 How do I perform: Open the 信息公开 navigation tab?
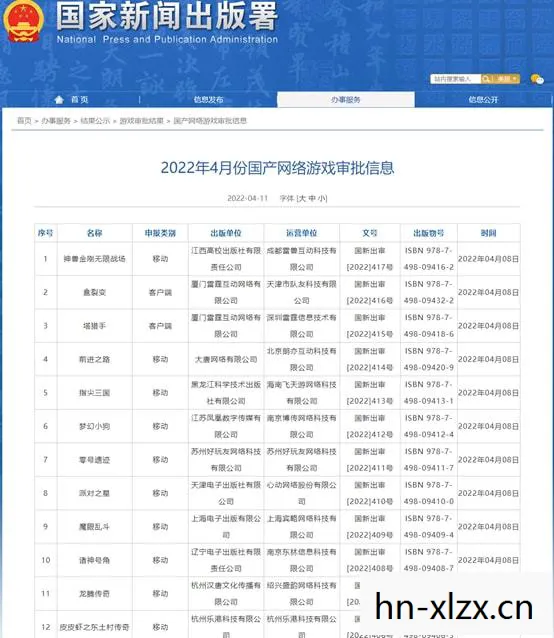pos(483,100)
